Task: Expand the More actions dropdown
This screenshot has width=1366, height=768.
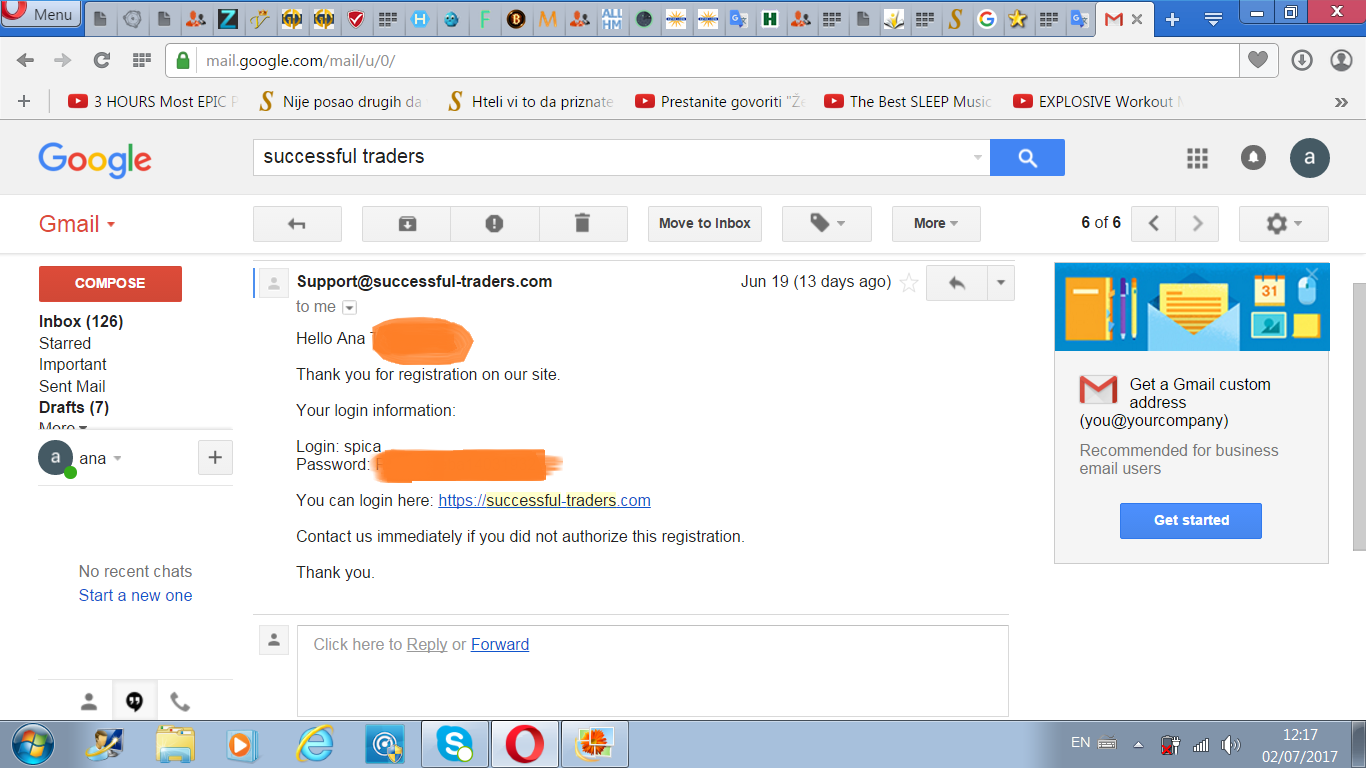Action: pyautogui.click(x=935, y=224)
